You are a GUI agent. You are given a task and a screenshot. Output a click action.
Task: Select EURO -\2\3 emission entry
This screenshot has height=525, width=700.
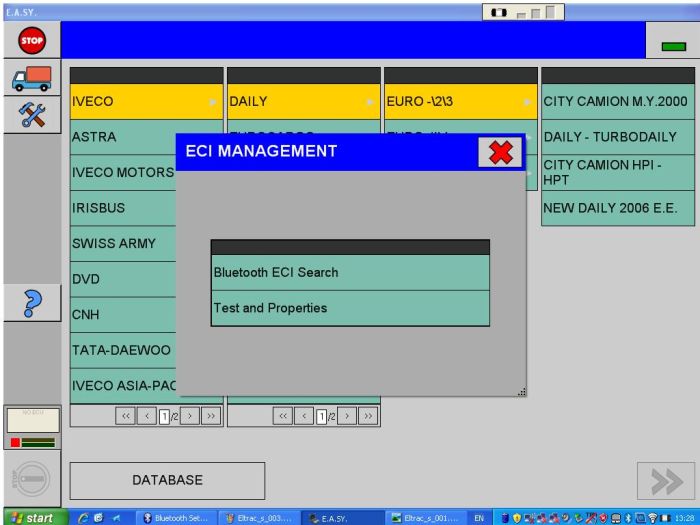click(x=461, y=101)
